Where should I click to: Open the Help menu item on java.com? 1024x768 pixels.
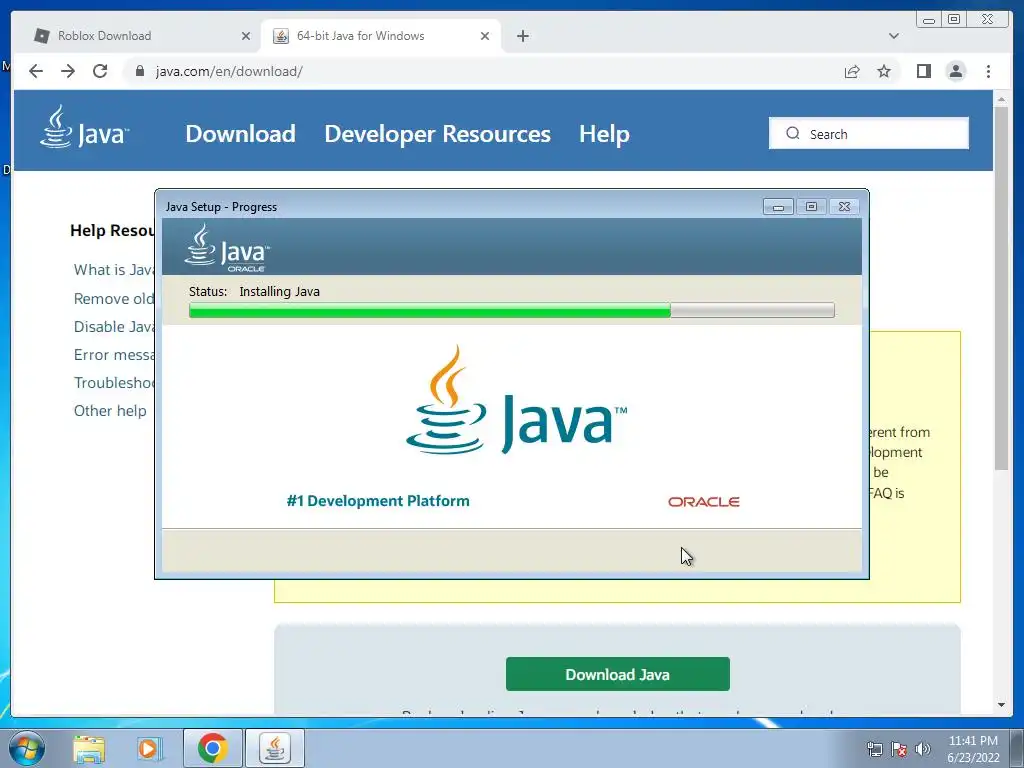point(604,134)
